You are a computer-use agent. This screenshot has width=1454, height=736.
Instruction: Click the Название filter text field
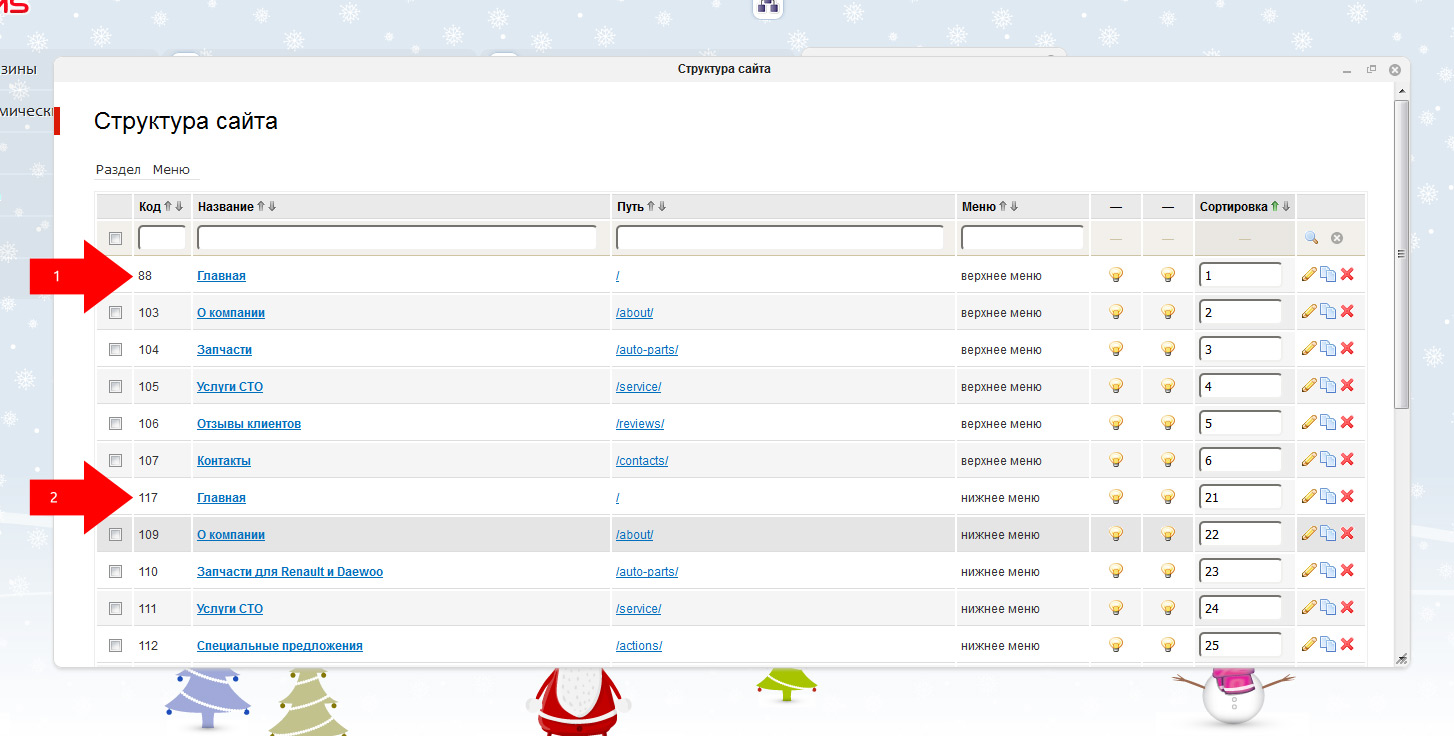pyautogui.click(x=397, y=238)
